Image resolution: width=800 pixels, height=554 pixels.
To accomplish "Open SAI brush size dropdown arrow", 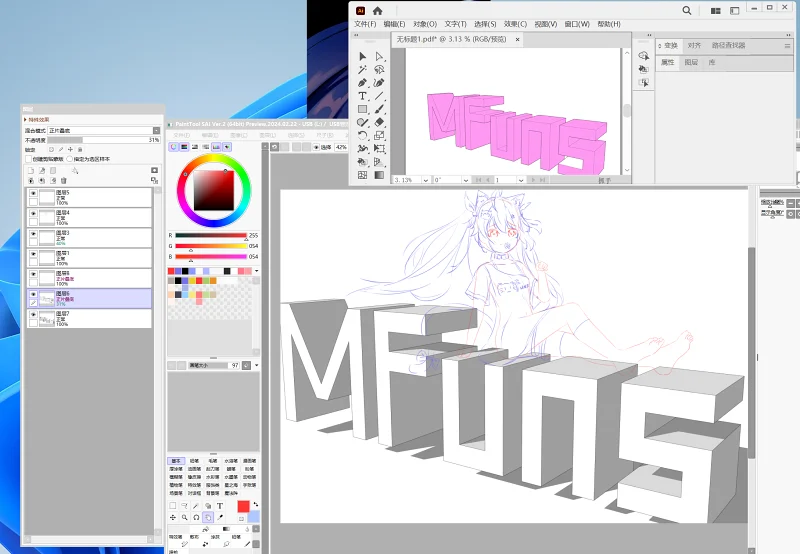I will 257,365.
